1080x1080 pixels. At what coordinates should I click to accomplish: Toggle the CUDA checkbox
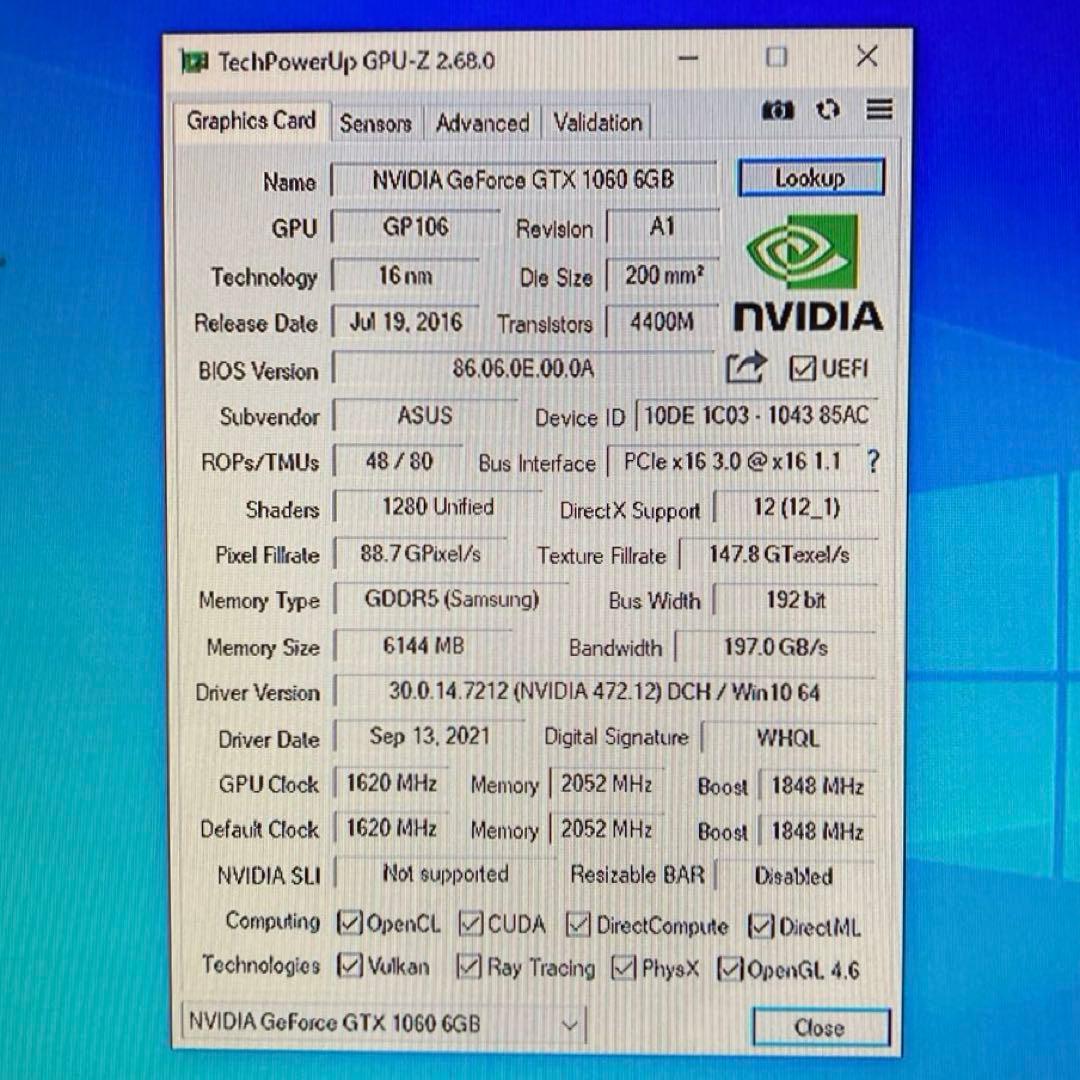click(x=471, y=924)
